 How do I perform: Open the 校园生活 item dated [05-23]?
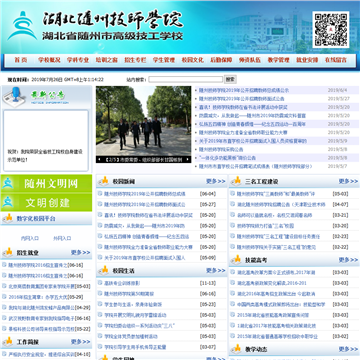133,304
